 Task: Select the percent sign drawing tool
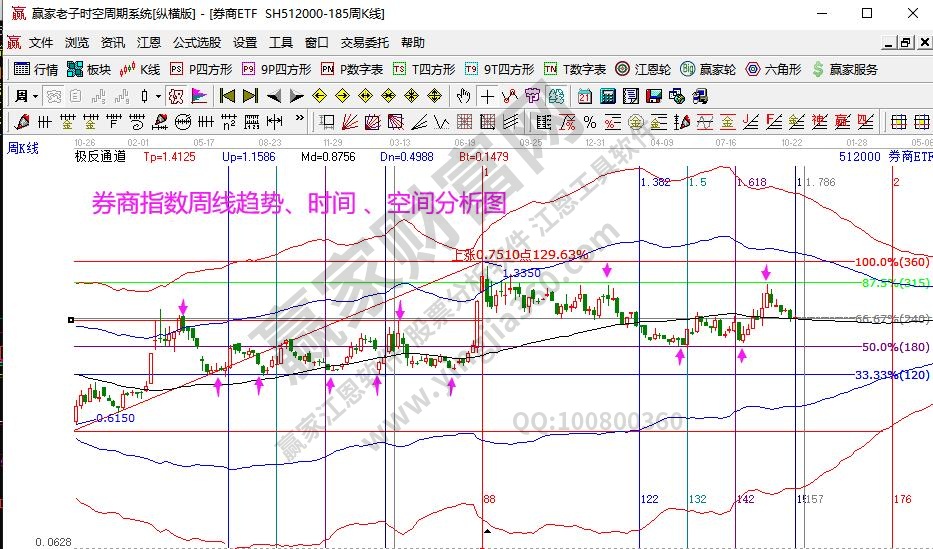tap(590, 121)
